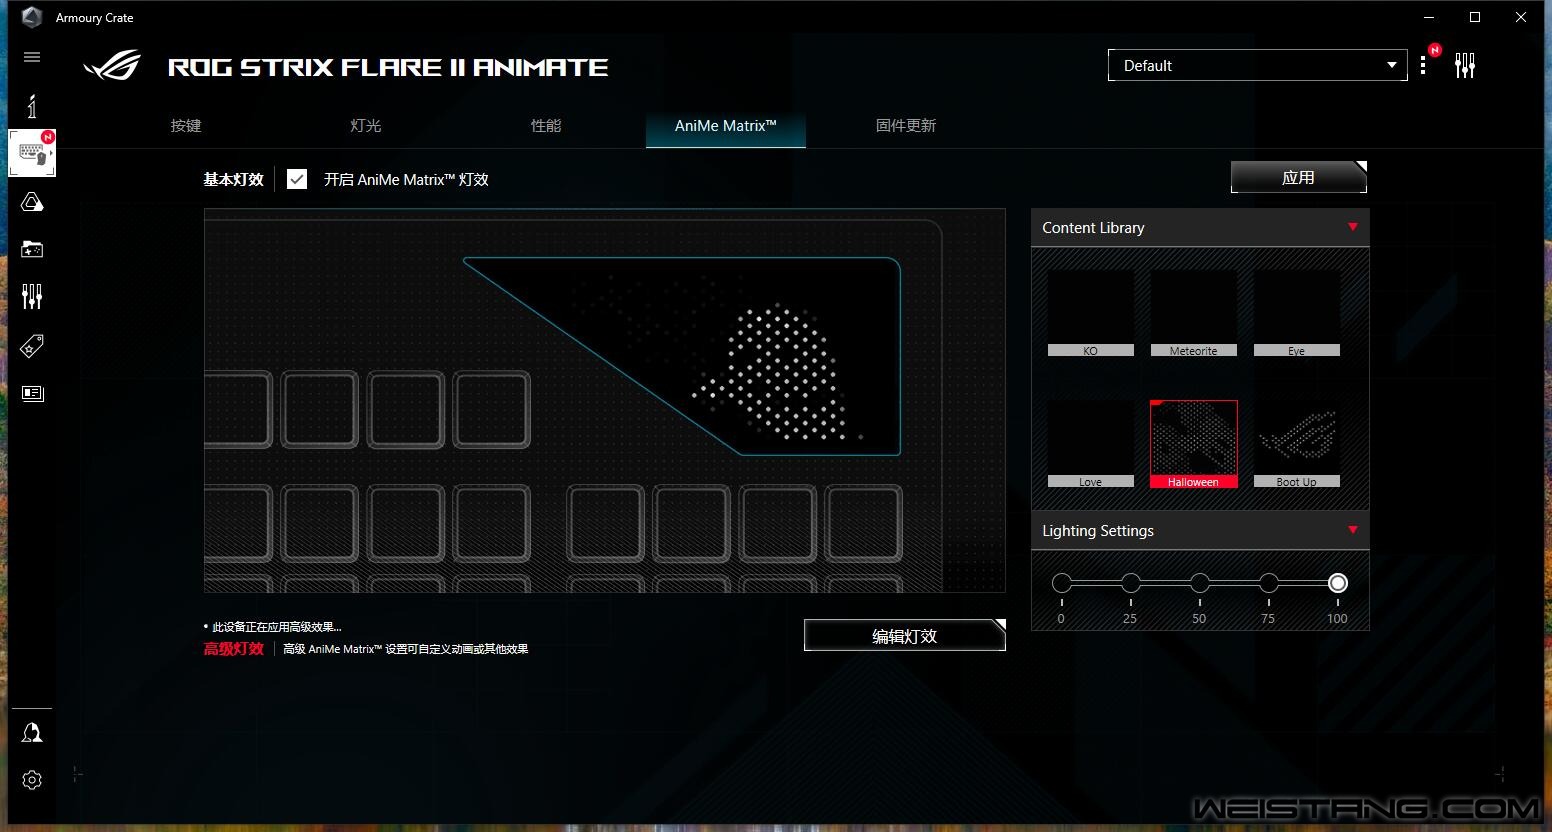Click the equalizer settings icon at top right
The image size is (1552, 832).
1465,66
